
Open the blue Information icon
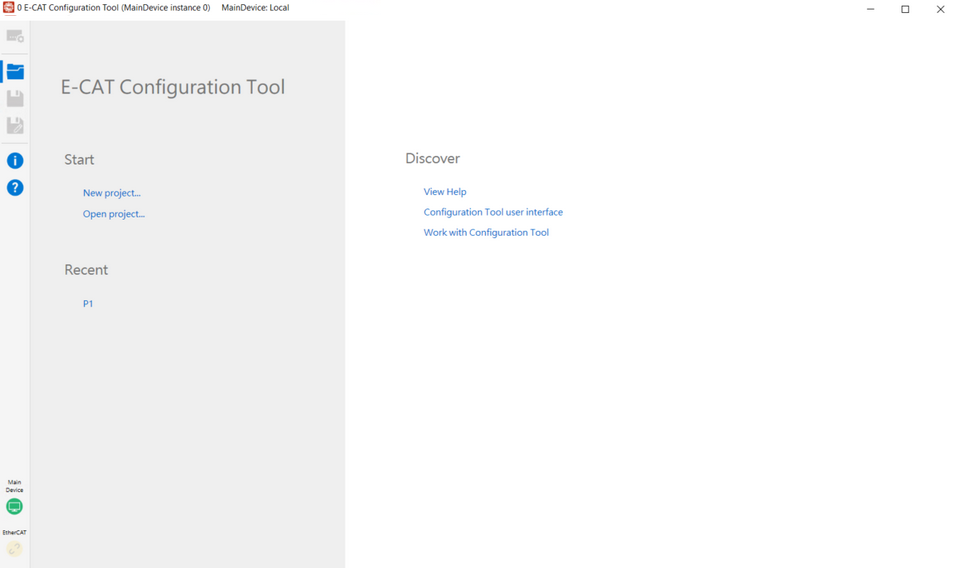pyautogui.click(x=15, y=160)
